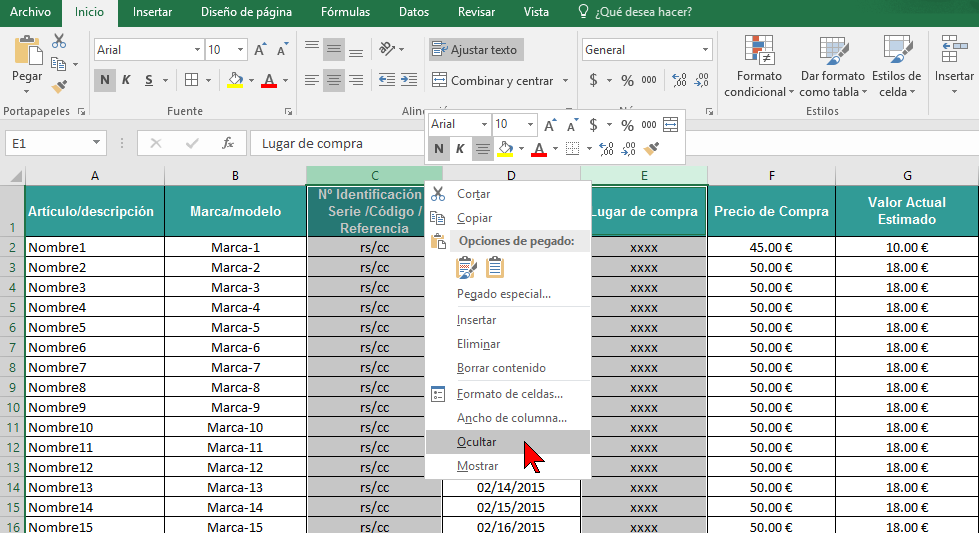Toggle italic K in mini toolbar
The image size is (979, 533).
point(460,149)
